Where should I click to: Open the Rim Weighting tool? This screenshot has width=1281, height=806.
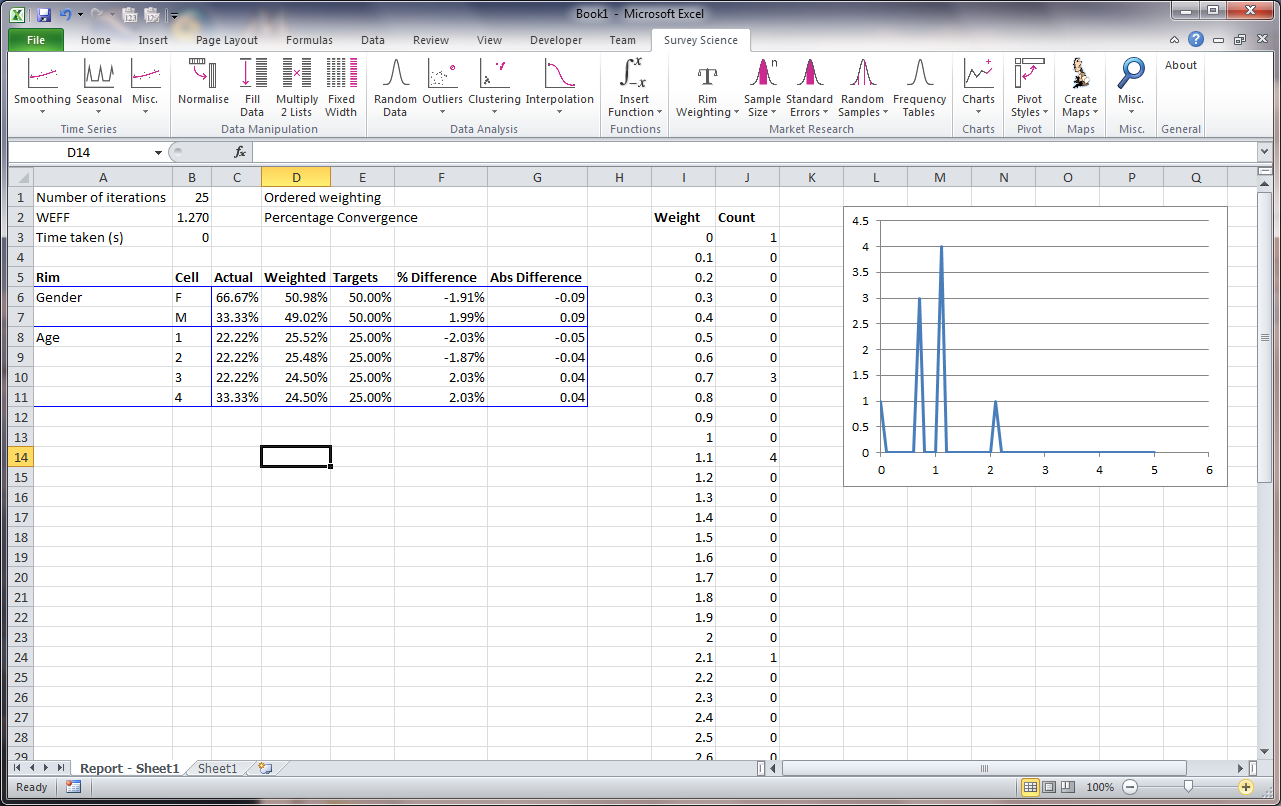pyautogui.click(x=707, y=88)
